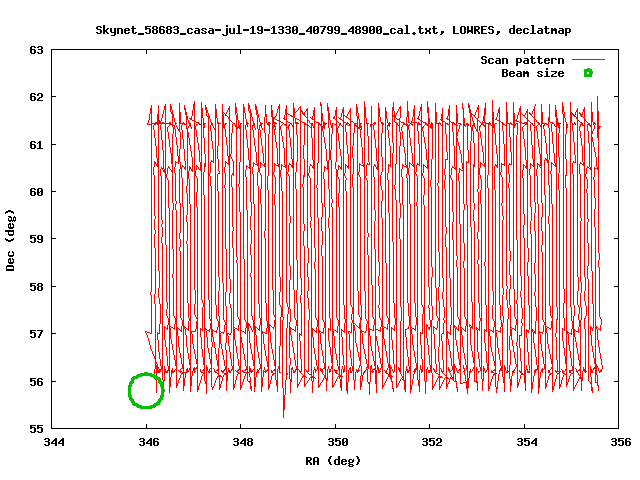
Task: Click x-axis tick label 348
Action: [243, 442]
